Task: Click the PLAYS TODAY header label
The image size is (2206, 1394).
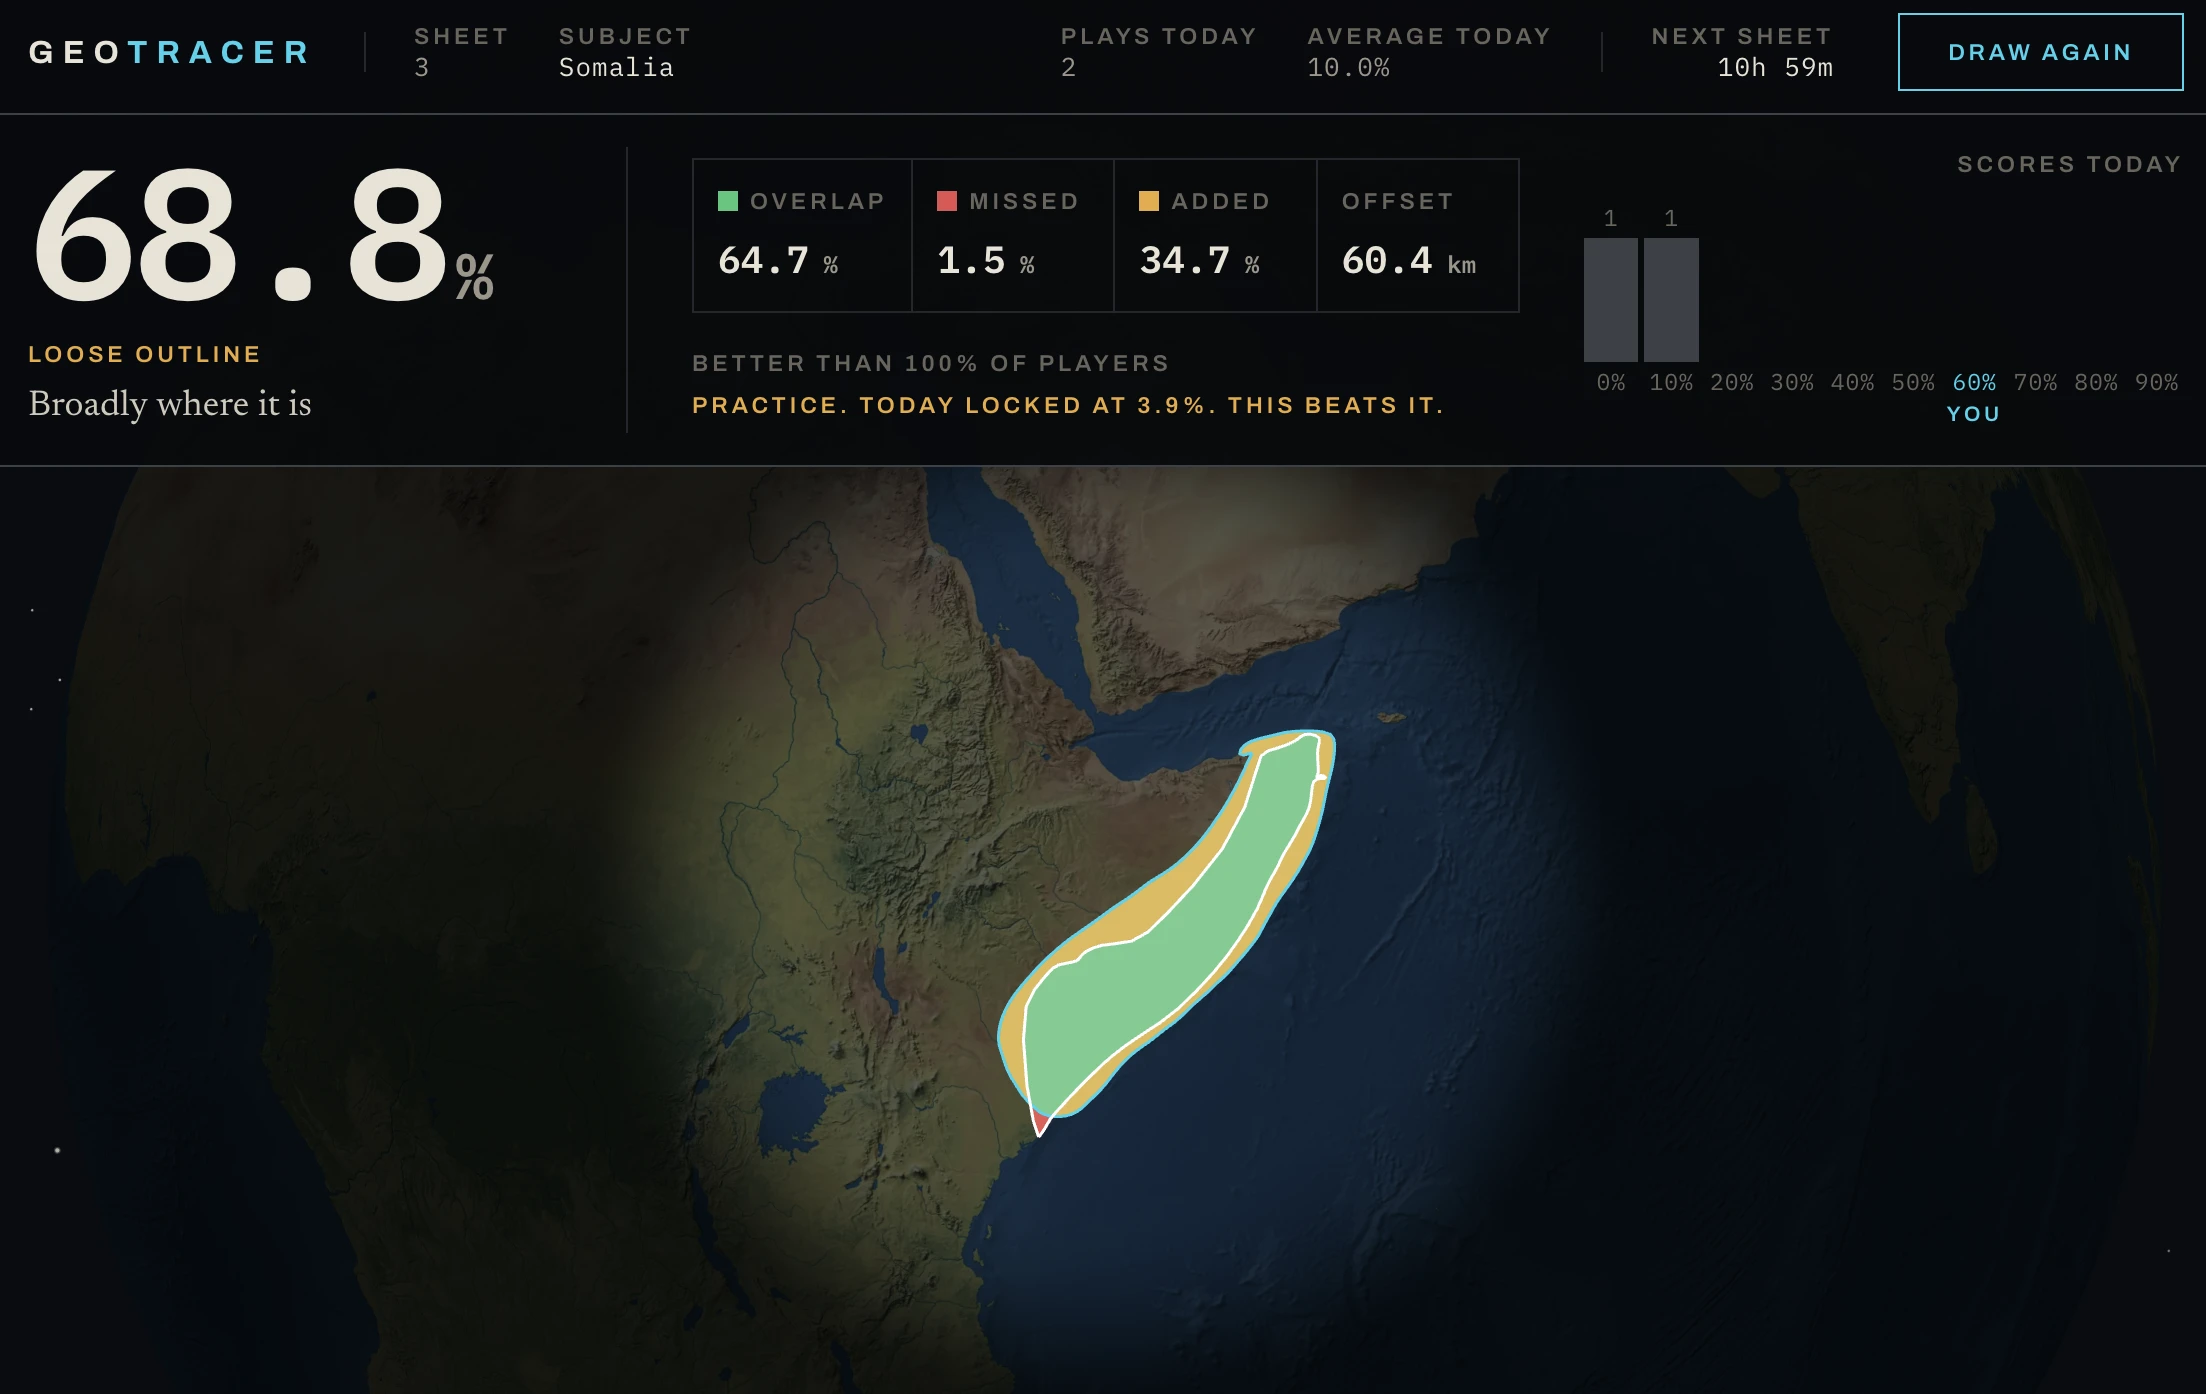Action: coord(1158,36)
